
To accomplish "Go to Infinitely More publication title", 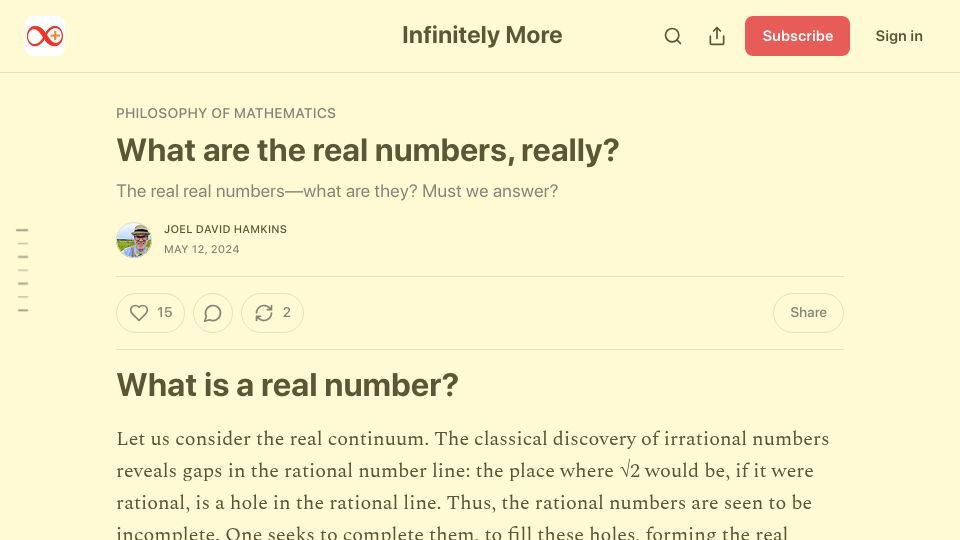I will (482, 36).
